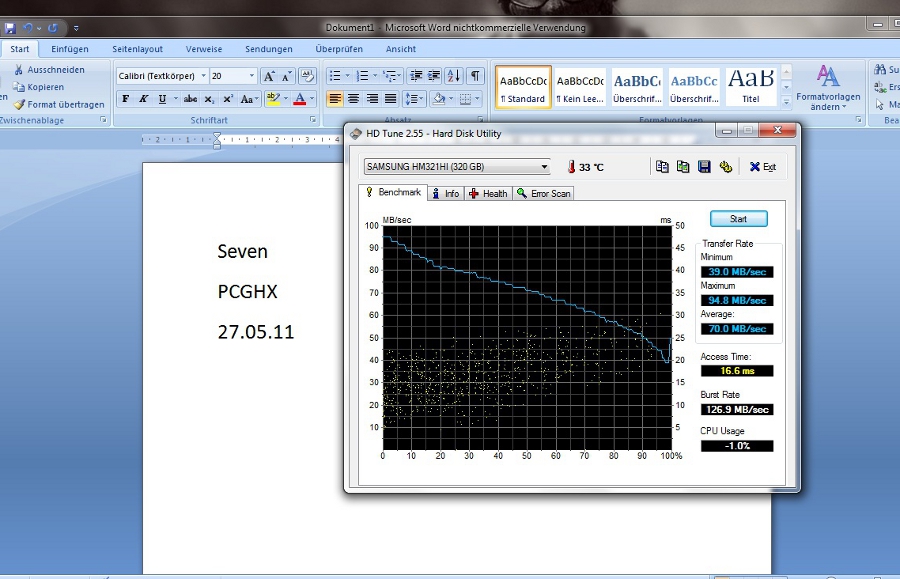Screen dimensions: 900x579
Task: Open the Seitenlayout ribbon tab
Action: point(137,49)
